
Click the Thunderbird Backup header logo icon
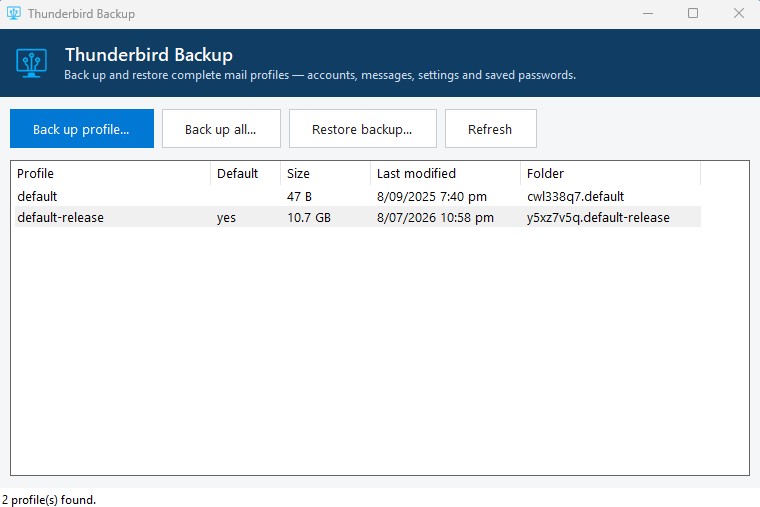coord(32,63)
